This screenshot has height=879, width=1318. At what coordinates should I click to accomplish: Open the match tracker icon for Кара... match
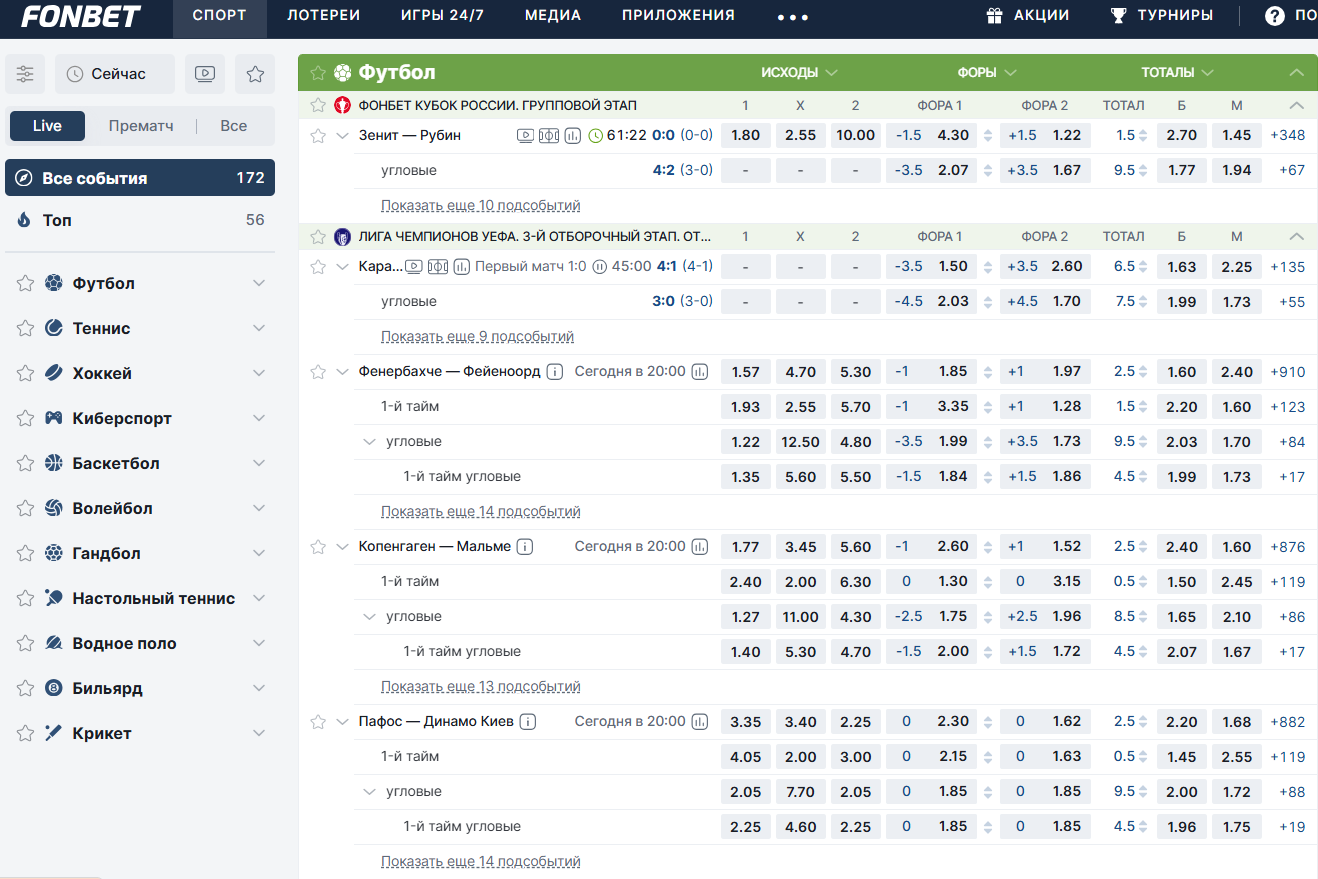[437, 267]
